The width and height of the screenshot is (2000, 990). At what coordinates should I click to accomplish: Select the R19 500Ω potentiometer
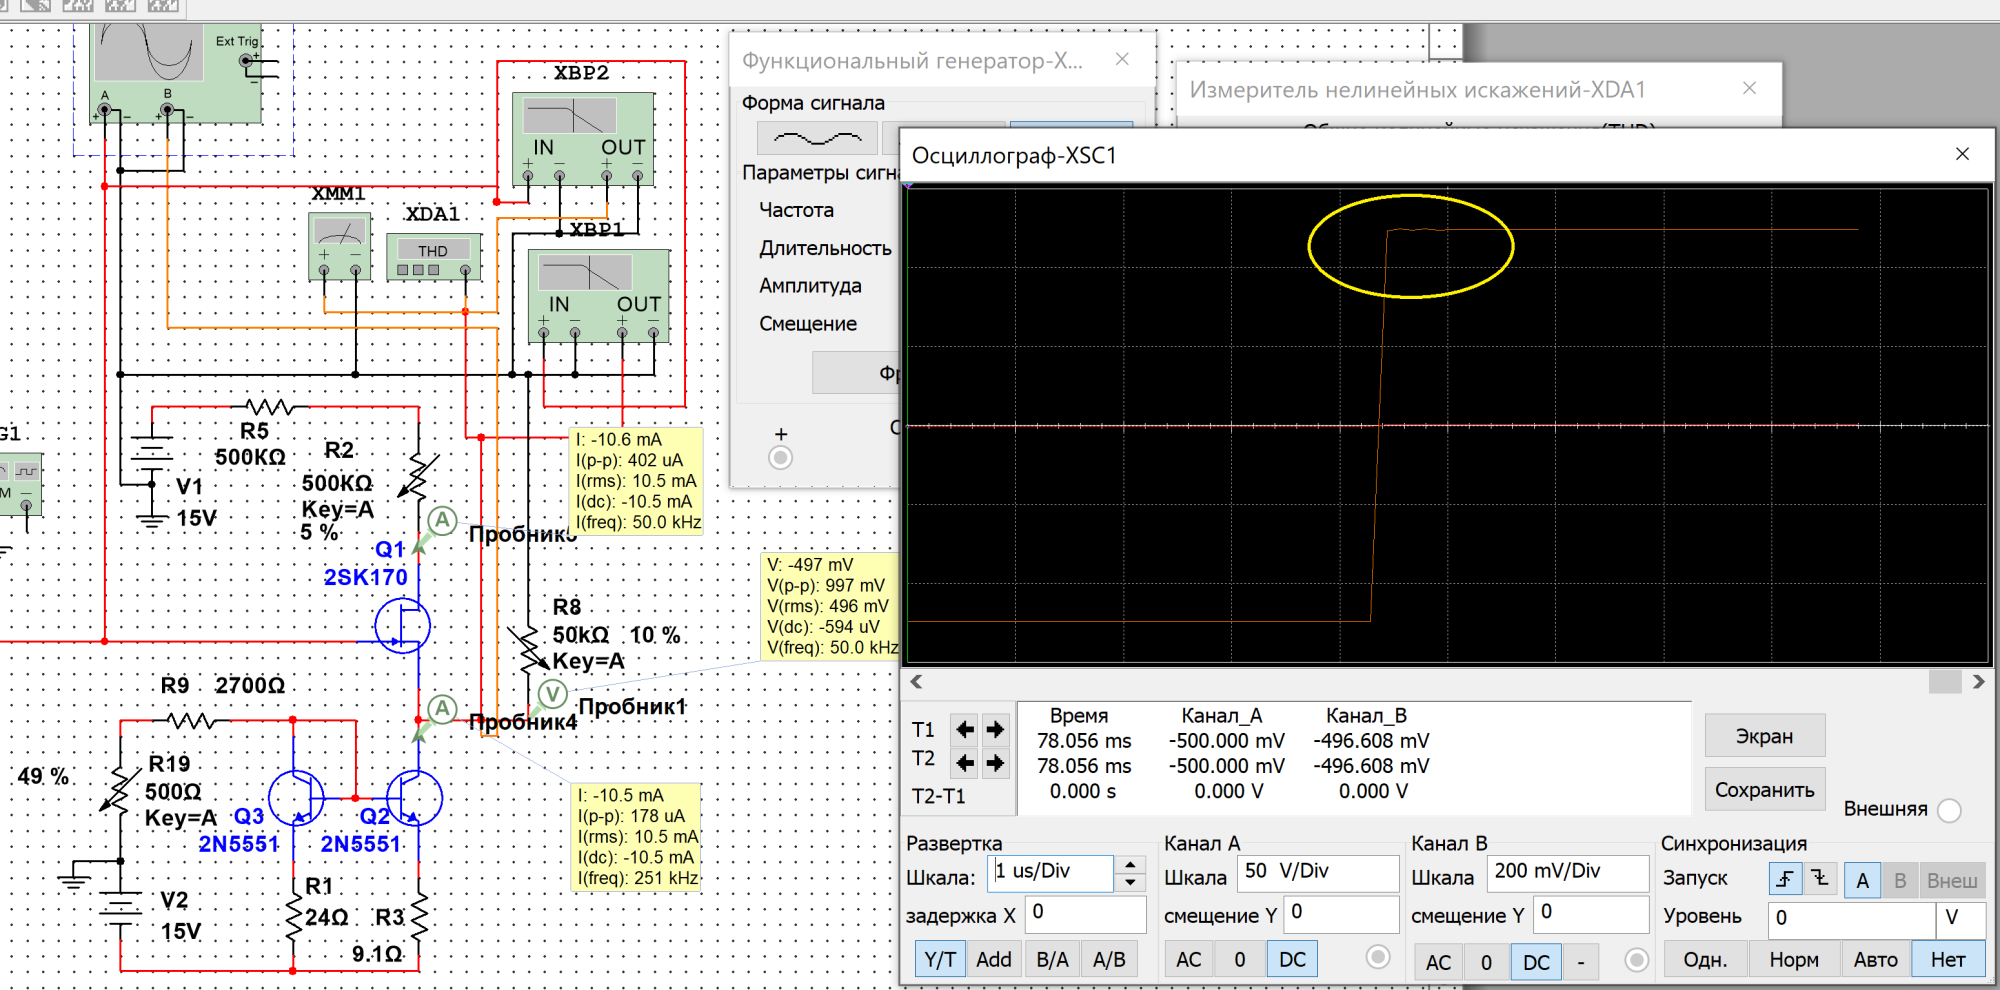click(x=120, y=790)
